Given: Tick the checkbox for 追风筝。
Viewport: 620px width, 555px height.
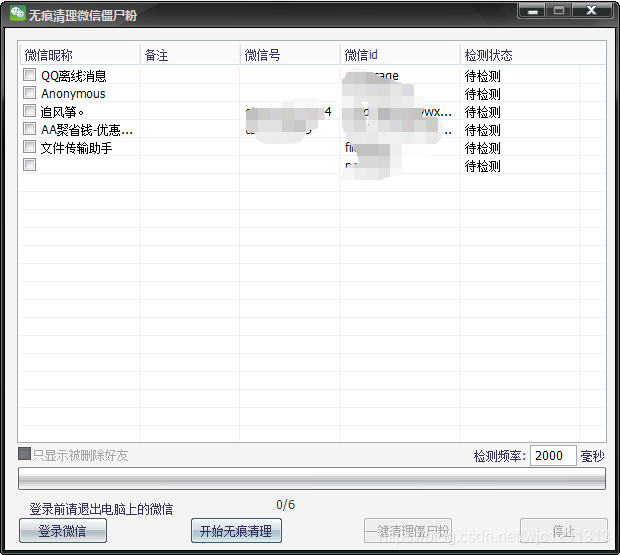Looking at the screenshot, I should point(29,110).
